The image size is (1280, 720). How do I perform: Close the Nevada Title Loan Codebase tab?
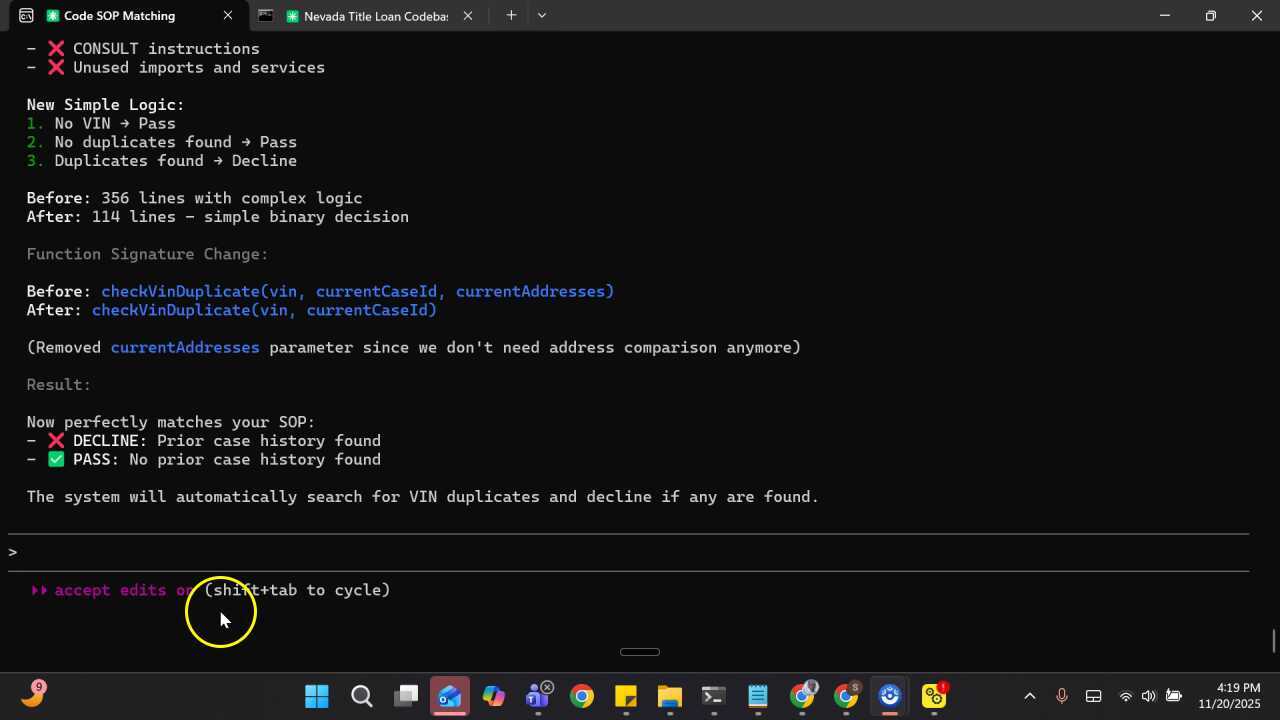(x=468, y=16)
